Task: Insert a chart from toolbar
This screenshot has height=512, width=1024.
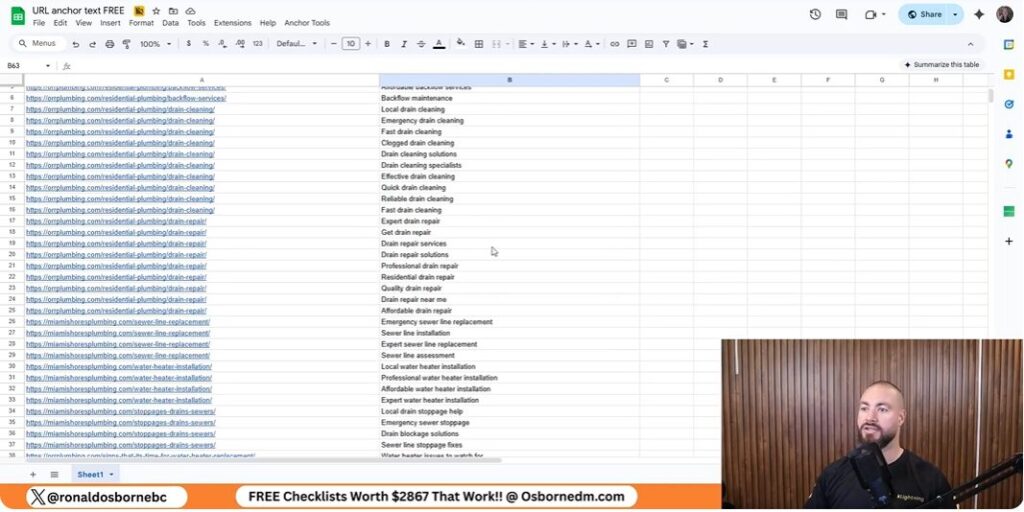Action: 648,44
